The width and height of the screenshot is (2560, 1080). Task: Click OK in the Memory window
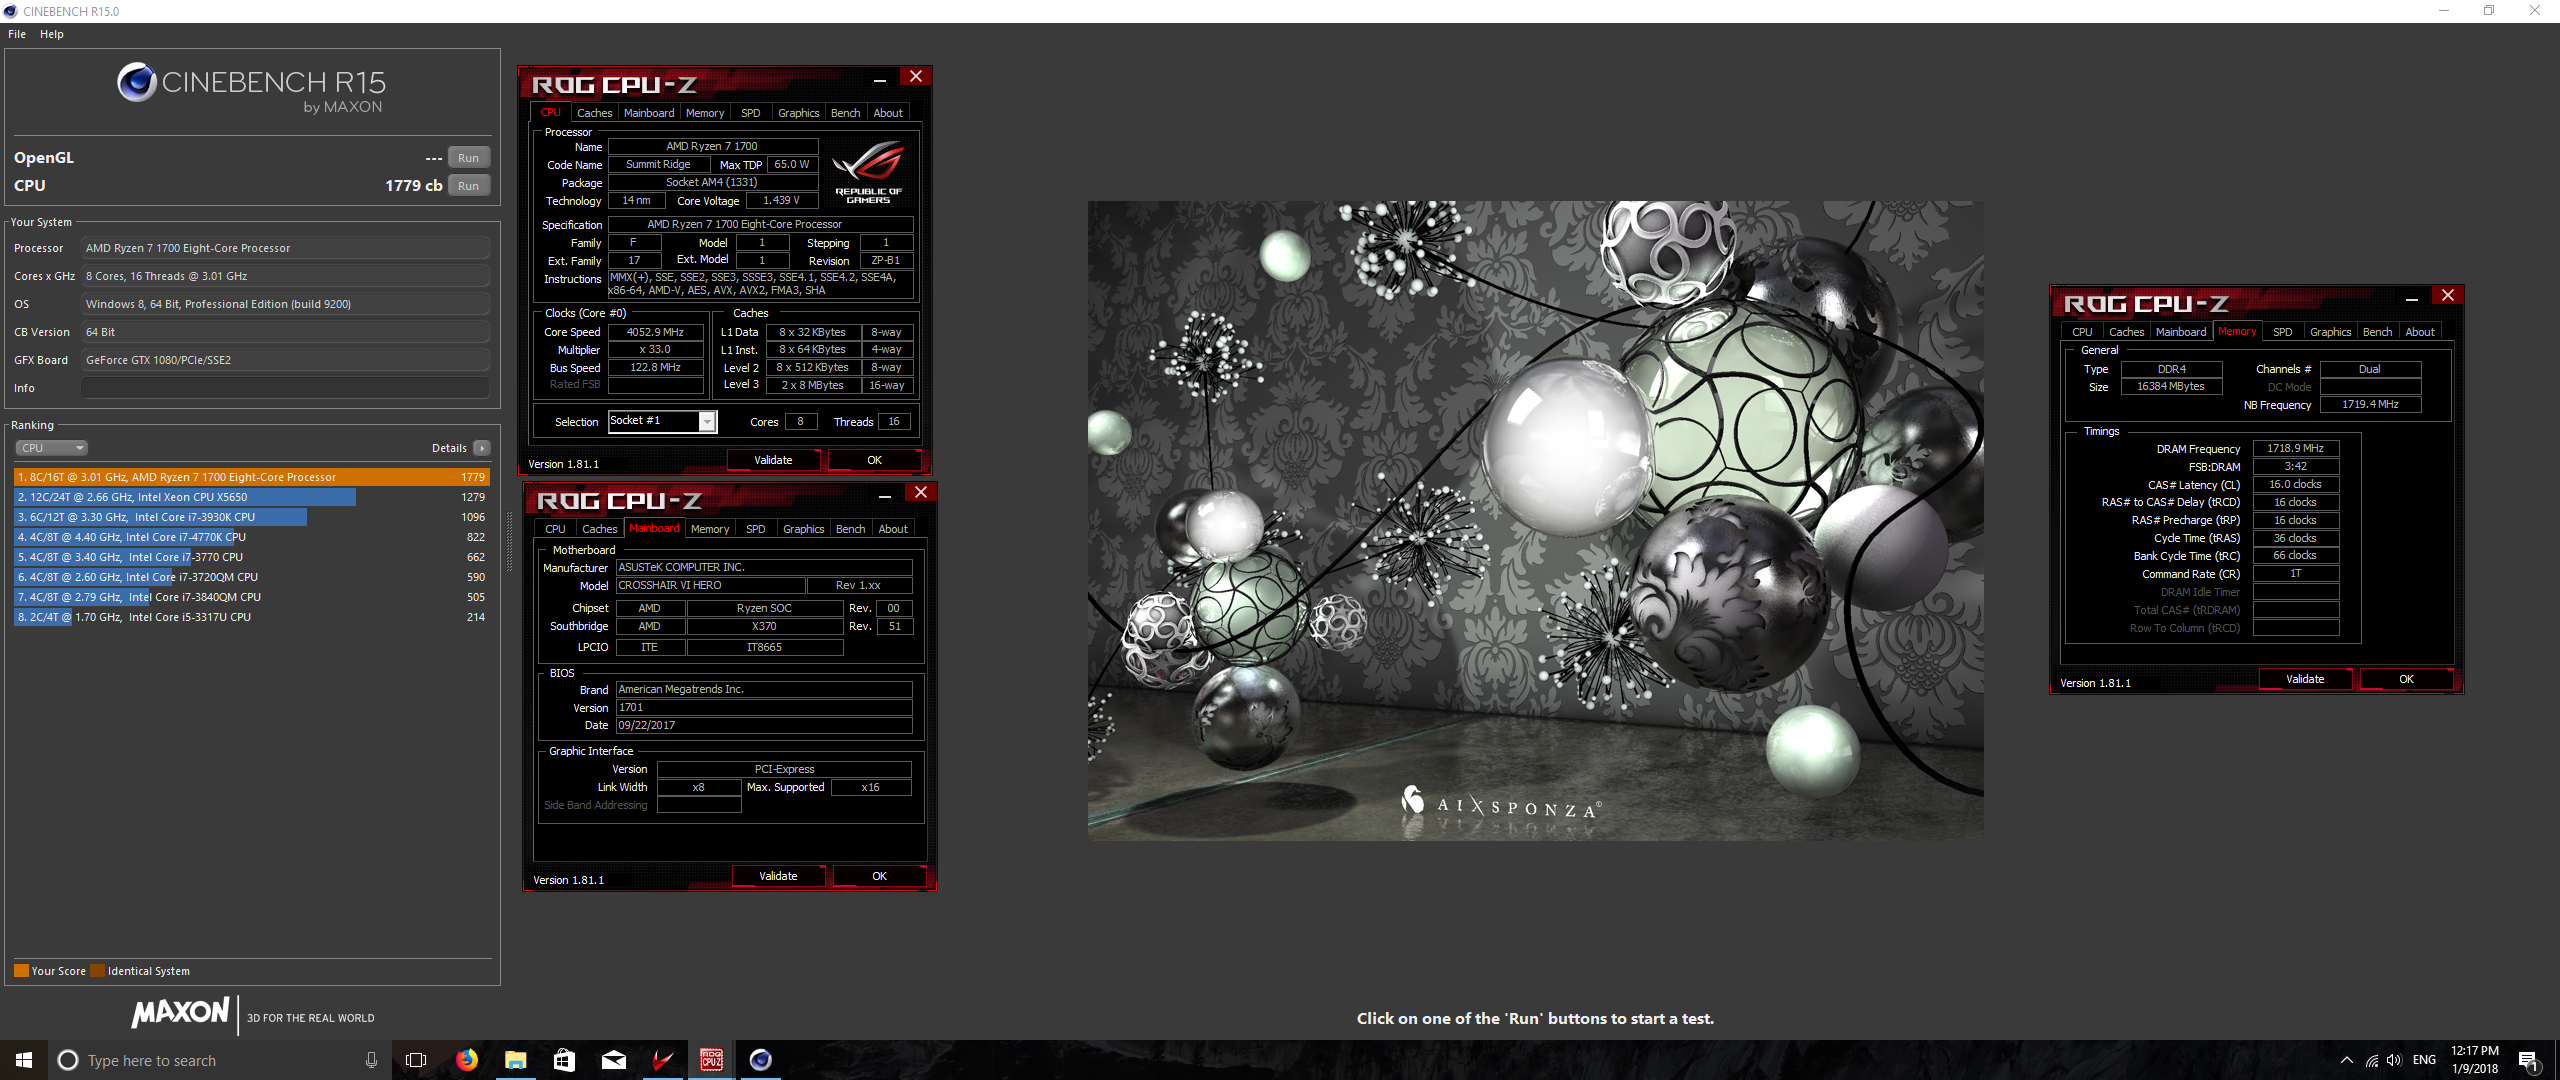2406,679
